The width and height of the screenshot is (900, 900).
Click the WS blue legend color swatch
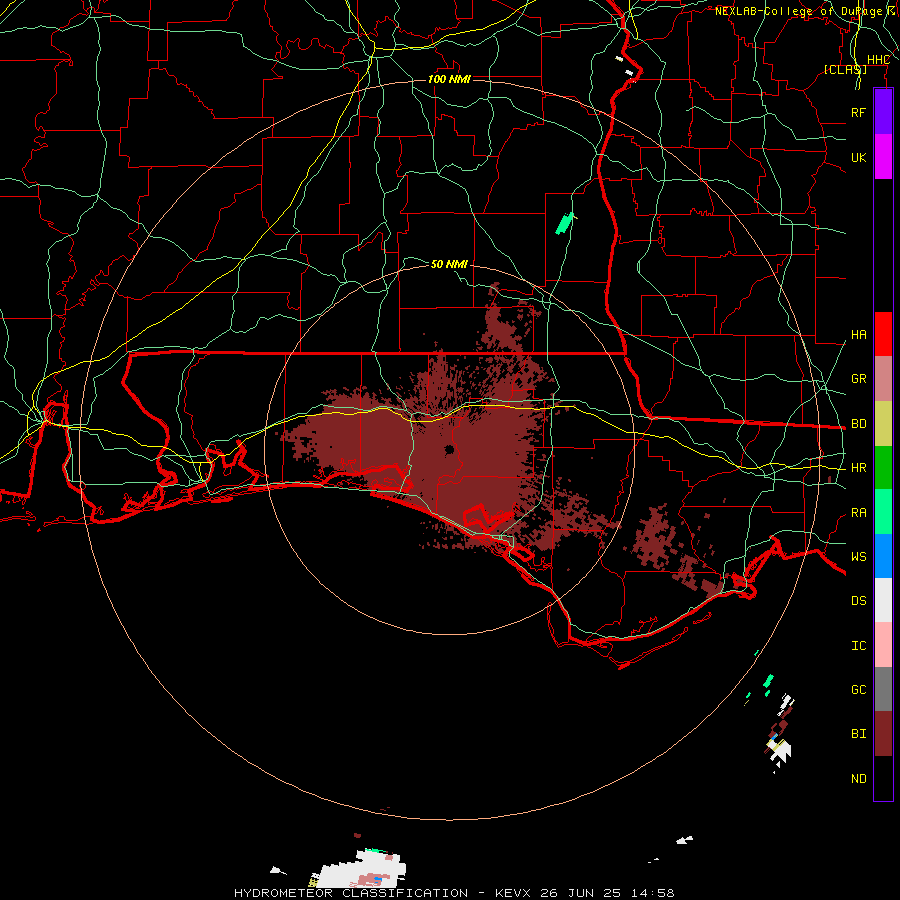pyautogui.click(x=883, y=556)
